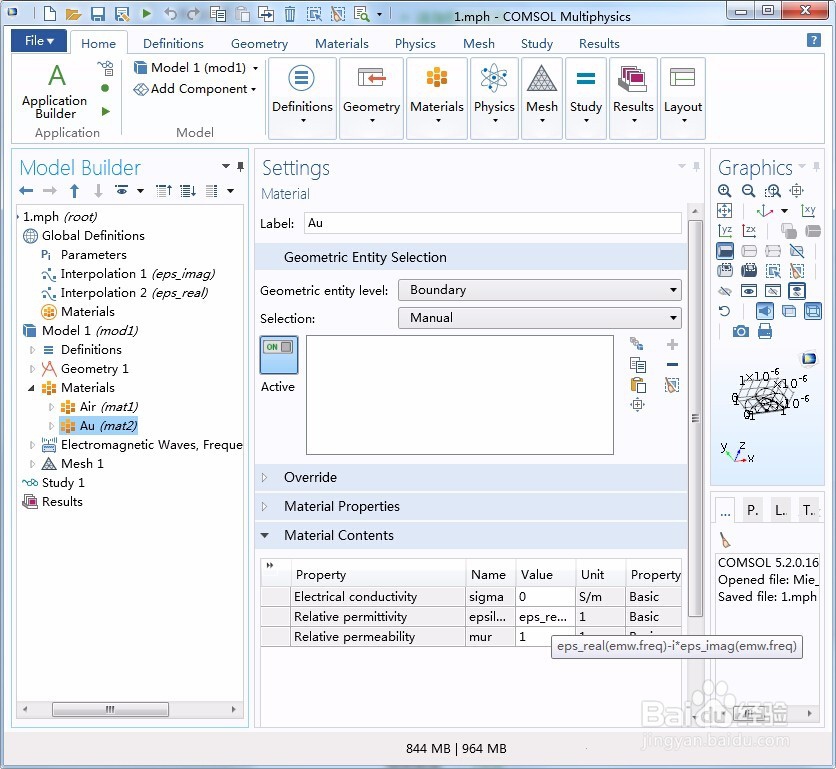This screenshot has height=769, width=836.
Task: Switch to the Physics ribbon tab
Action: click(x=415, y=44)
